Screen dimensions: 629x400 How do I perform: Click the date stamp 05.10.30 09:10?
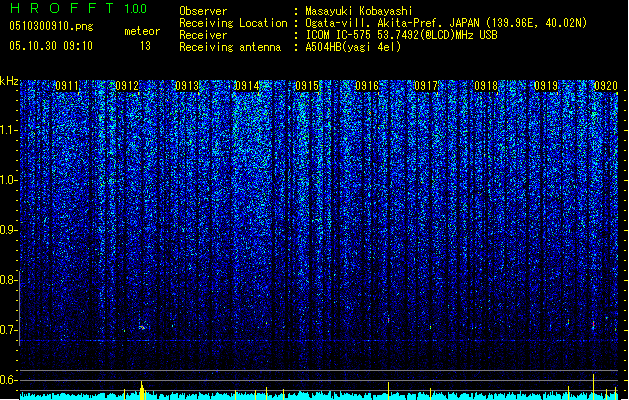click(x=51, y=46)
